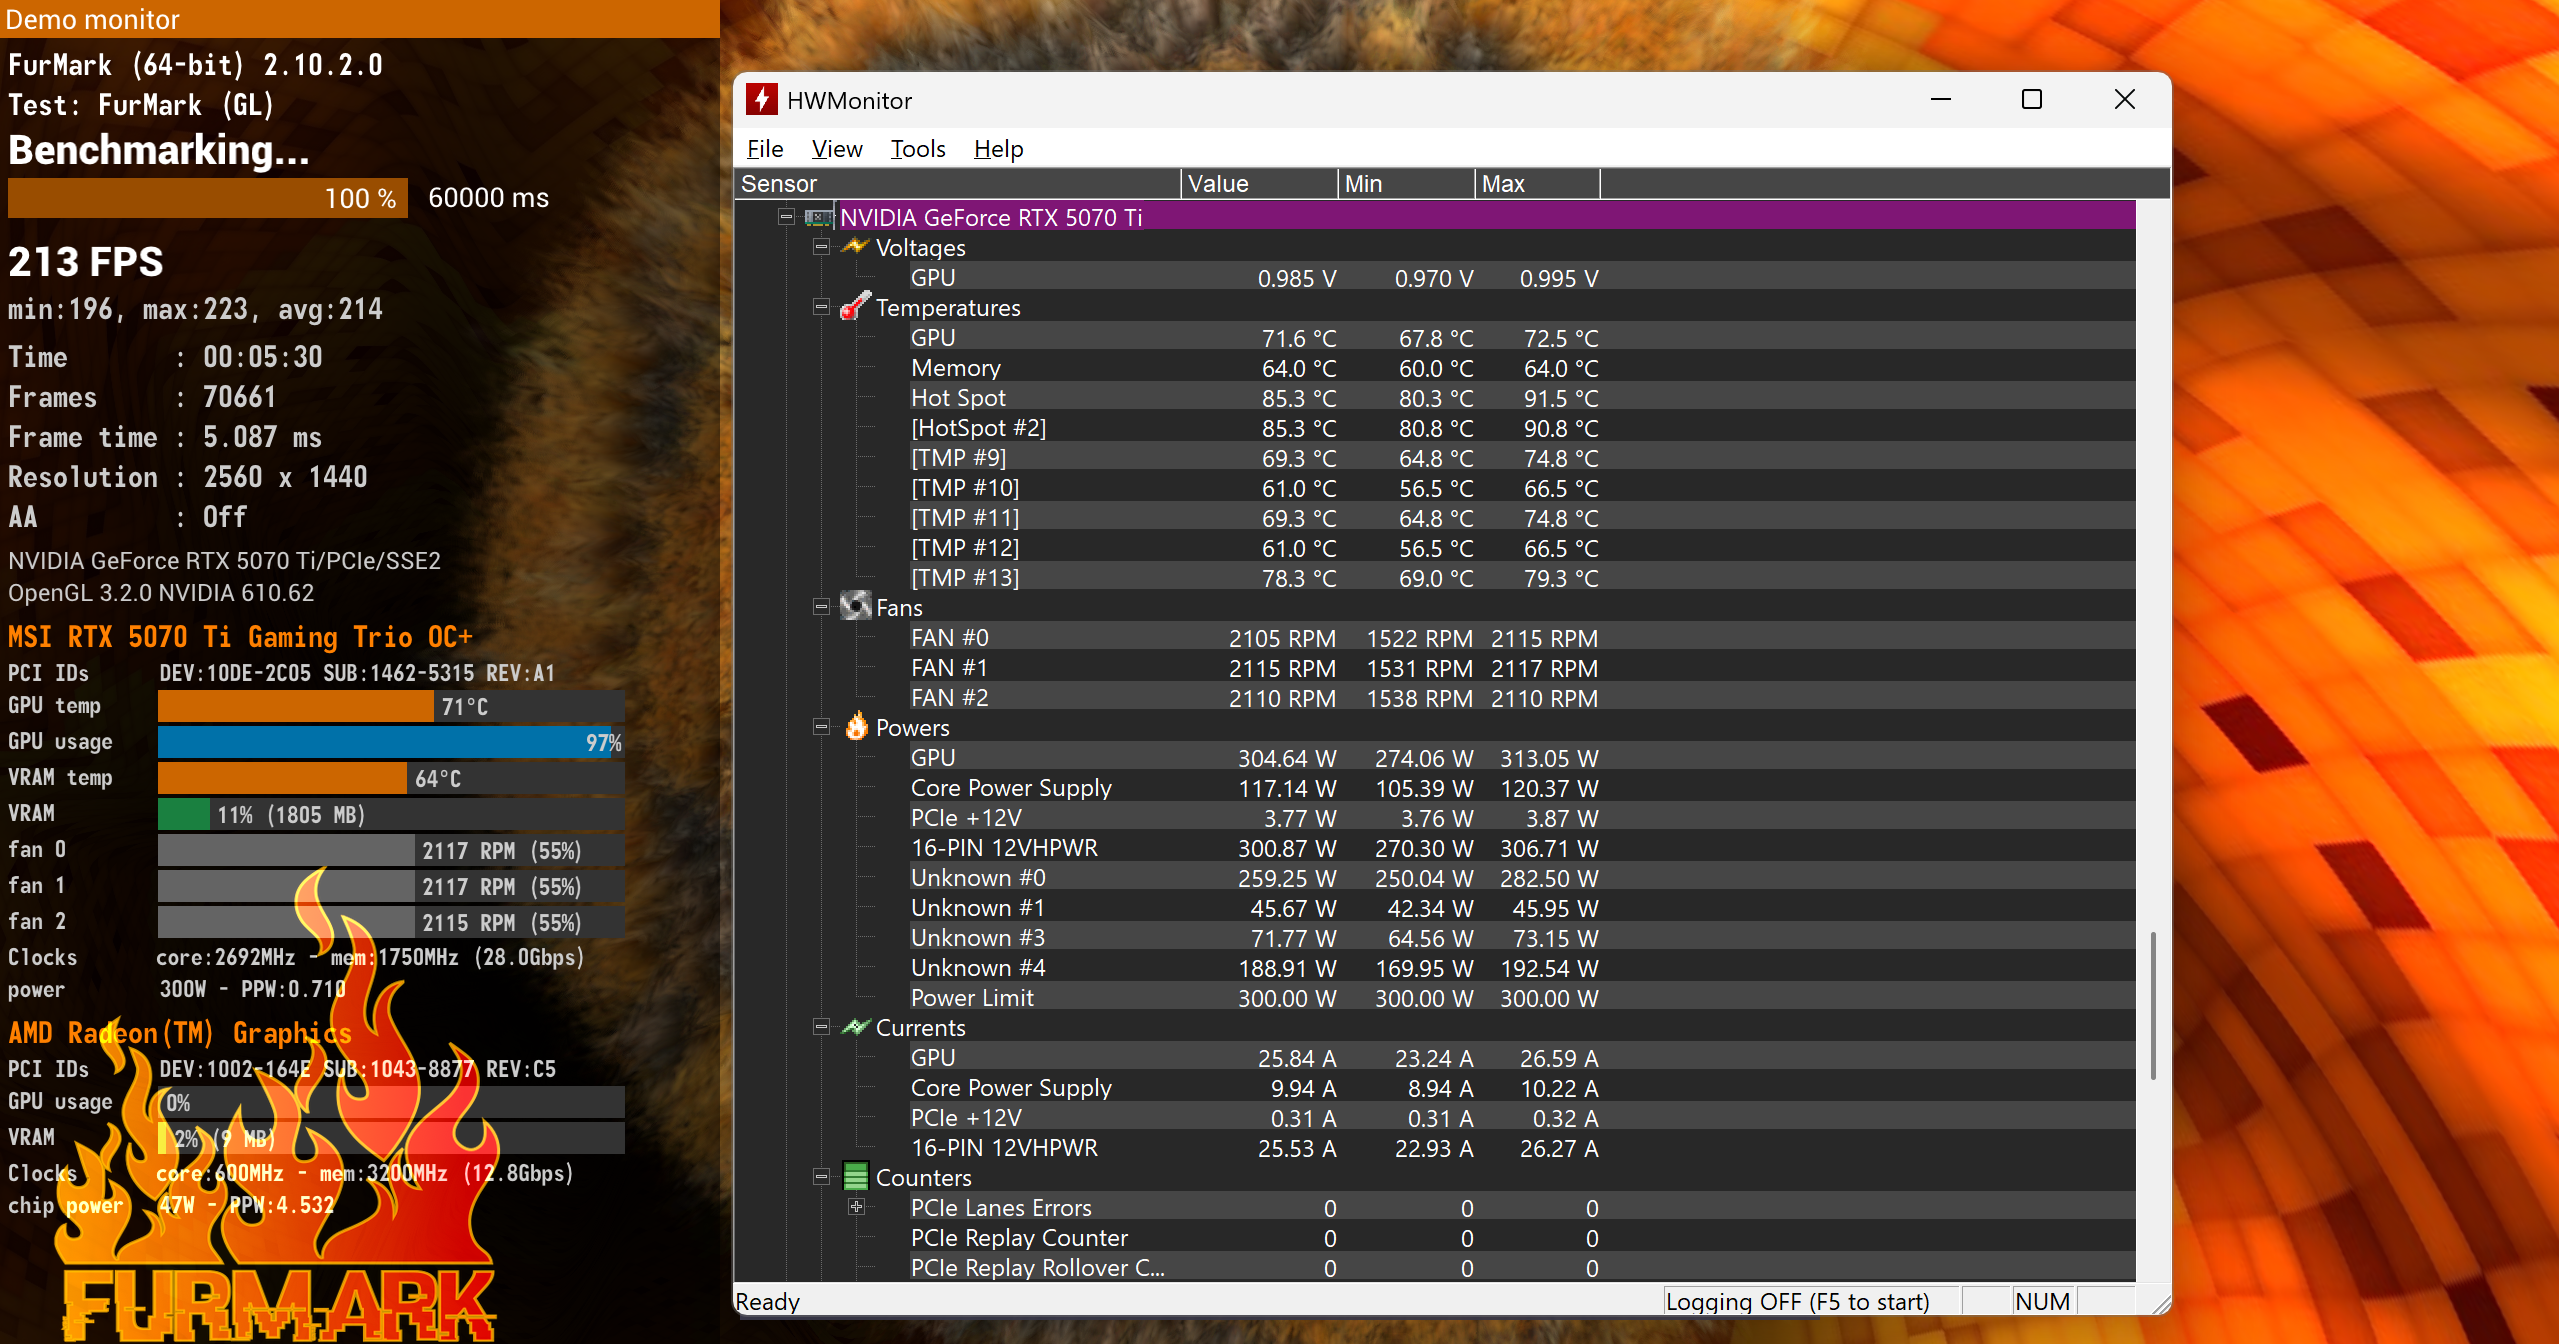
Task: Click the fan 0 2117 RPM bar
Action: 391,850
